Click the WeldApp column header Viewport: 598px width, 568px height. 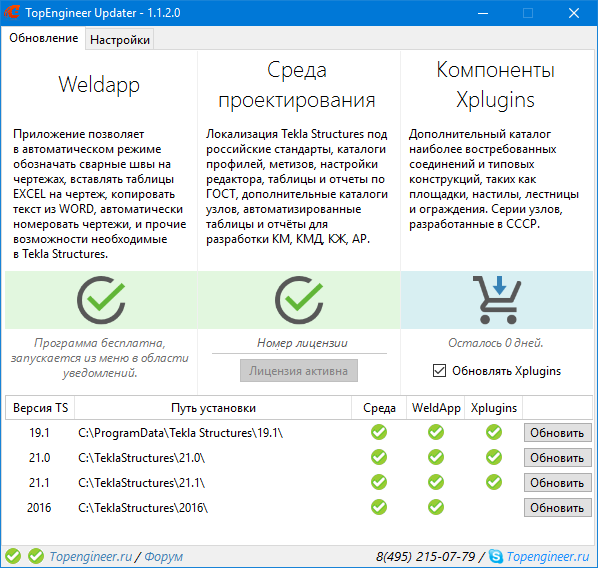pos(436,407)
